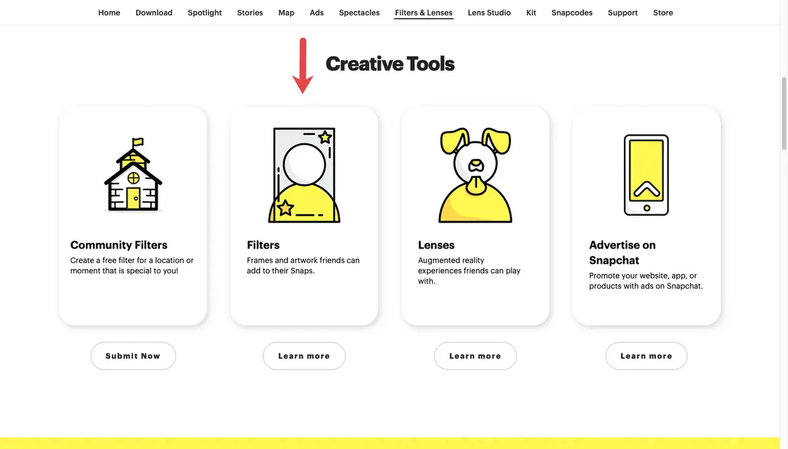Open the Support nav item

point(623,13)
